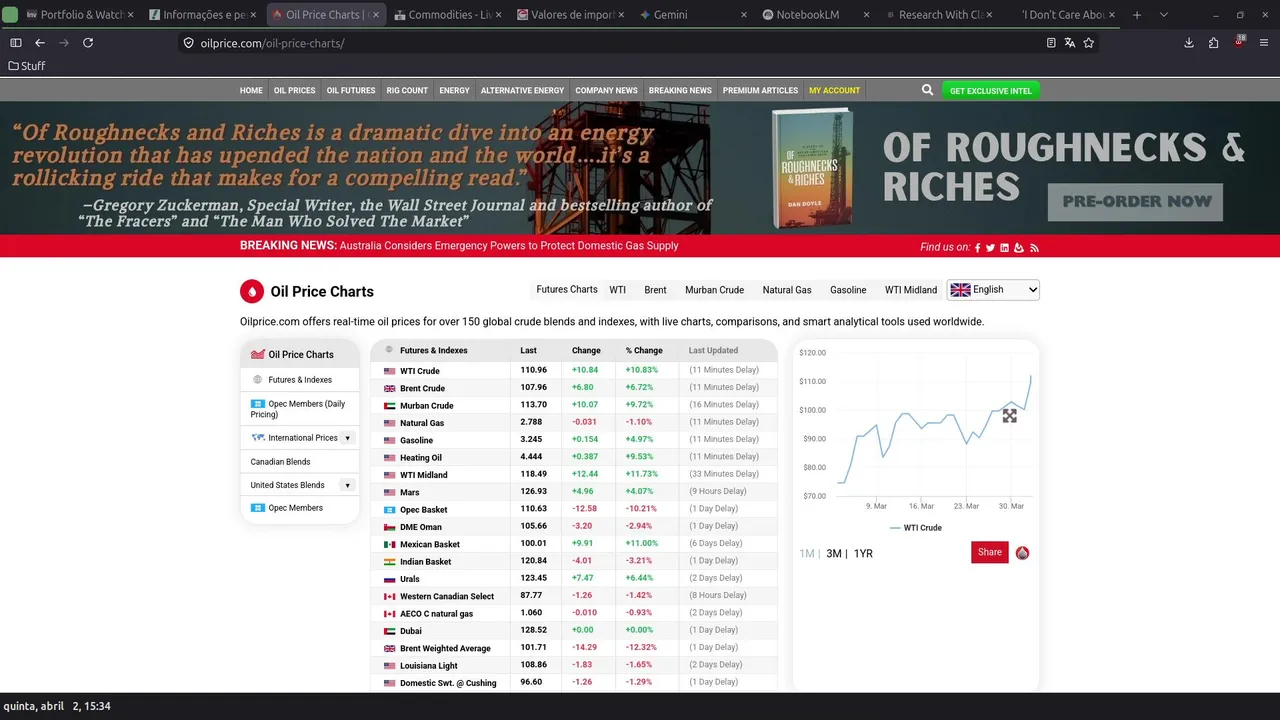Select Canadian Blends in sidebar
The image size is (1280, 720).
click(x=300, y=462)
